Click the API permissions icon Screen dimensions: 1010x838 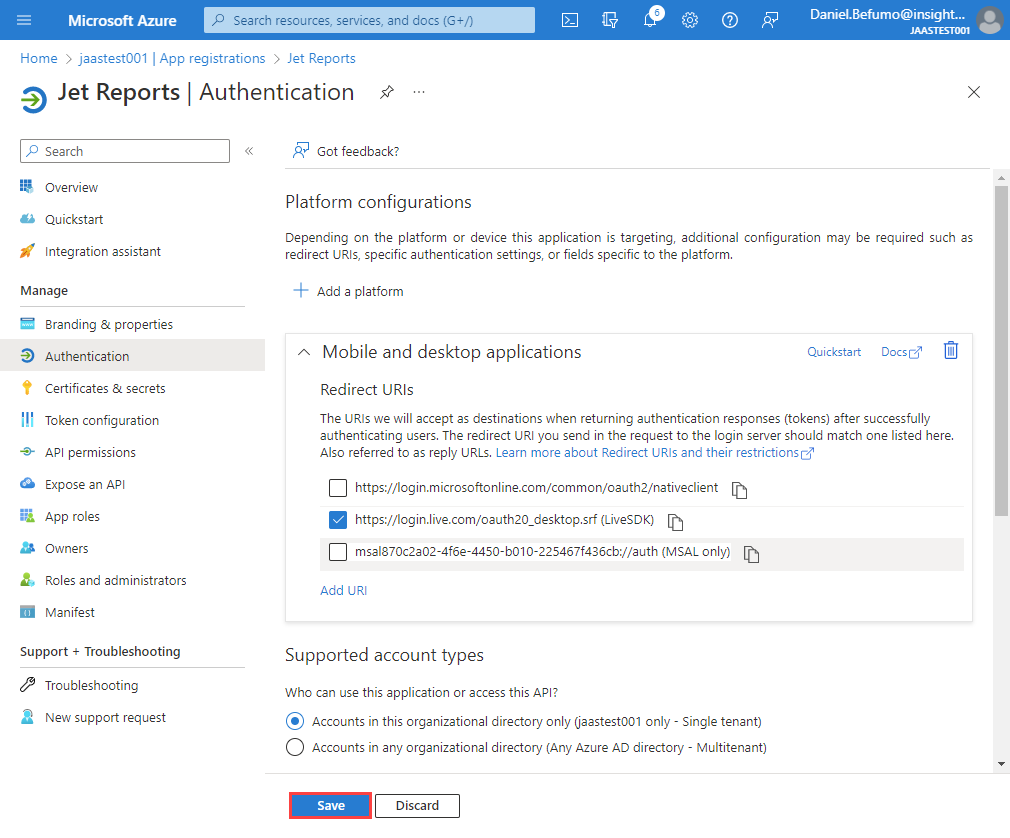27,452
